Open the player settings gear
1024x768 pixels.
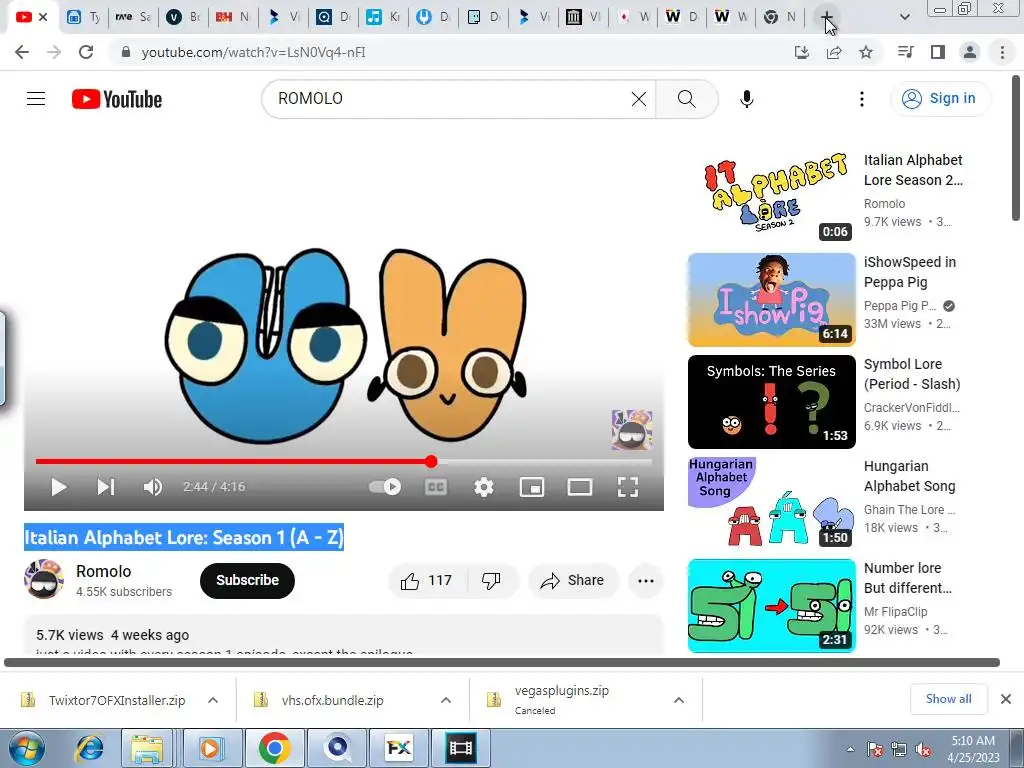pyautogui.click(x=484, y=487)
